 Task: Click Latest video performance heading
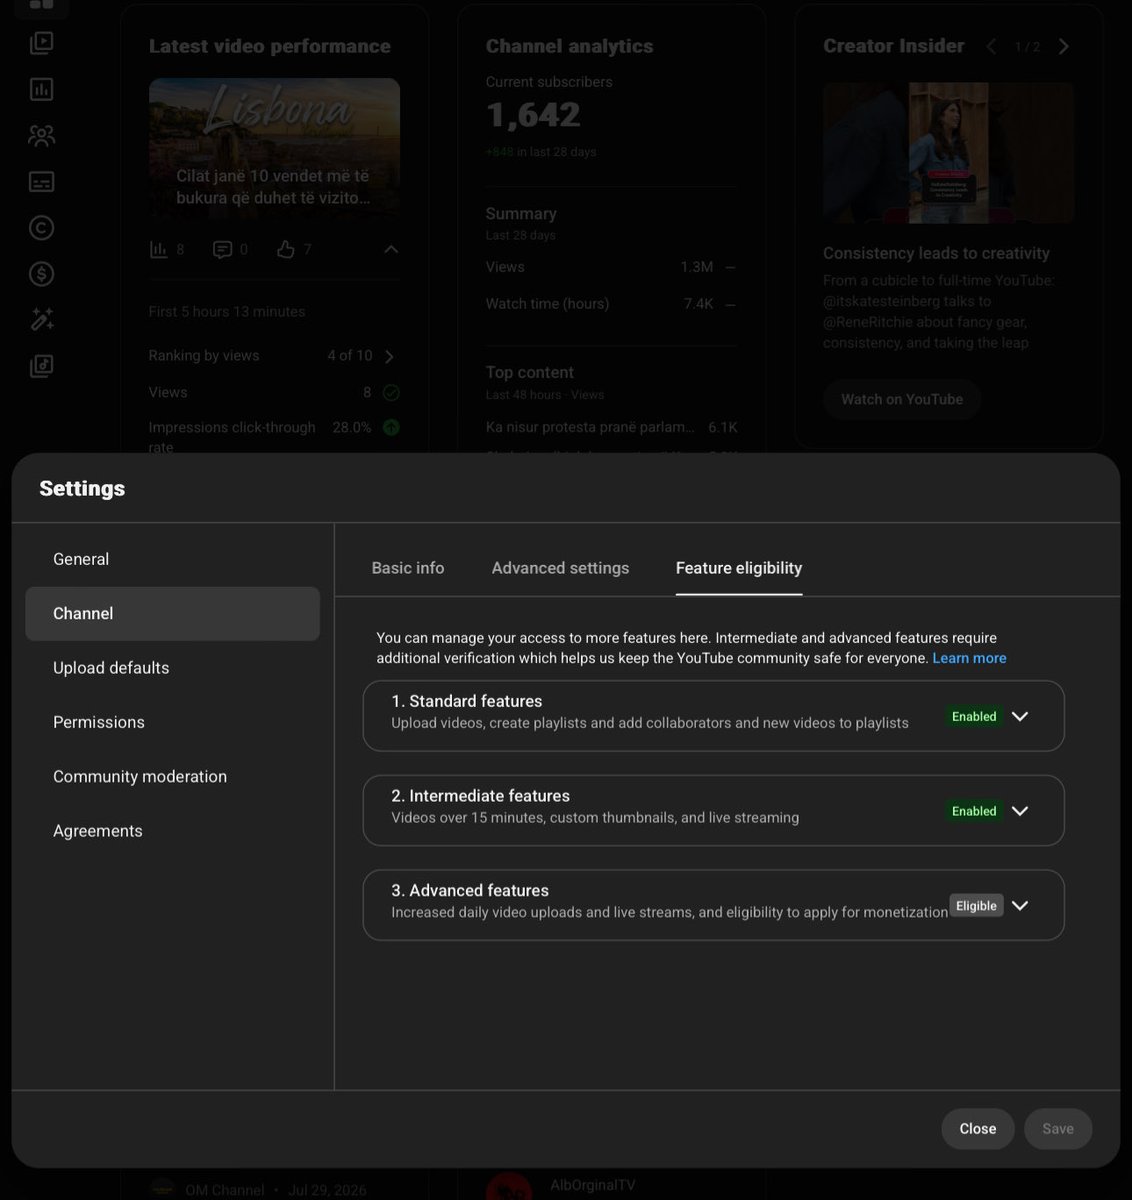tap(270, 46)
